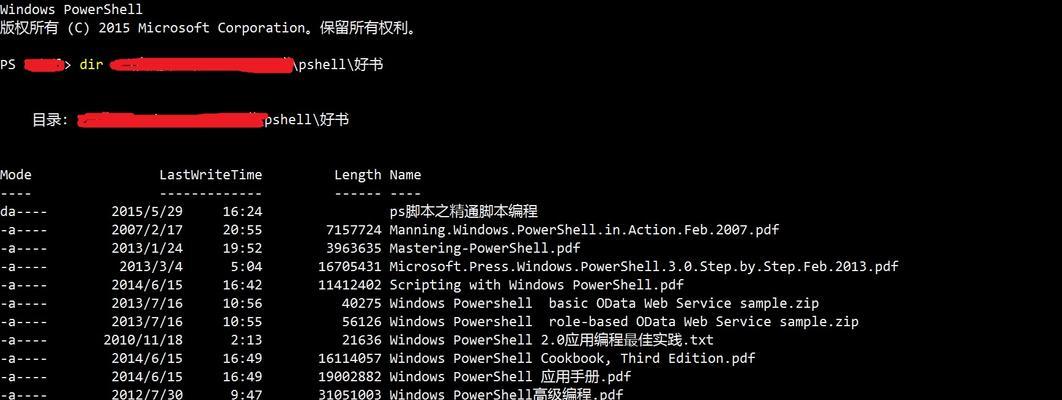Click the LastWriteTime column header
The height and width of the screenshot is (400, 1062).
211,175
